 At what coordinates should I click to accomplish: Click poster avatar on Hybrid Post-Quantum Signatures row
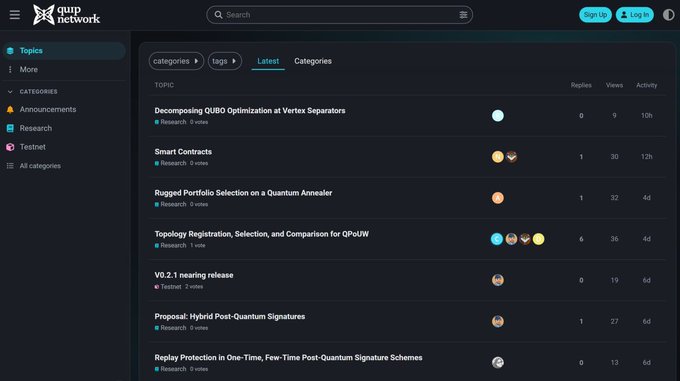pos(497,321)
